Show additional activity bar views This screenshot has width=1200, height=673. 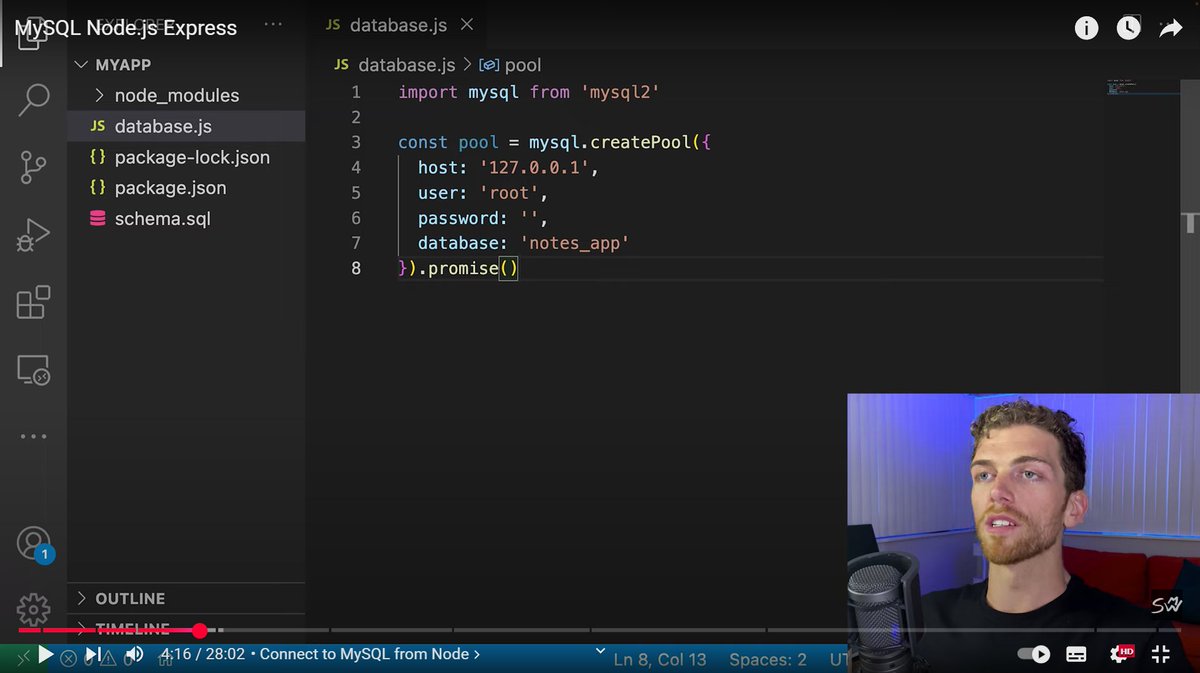[x=34, y=436]
